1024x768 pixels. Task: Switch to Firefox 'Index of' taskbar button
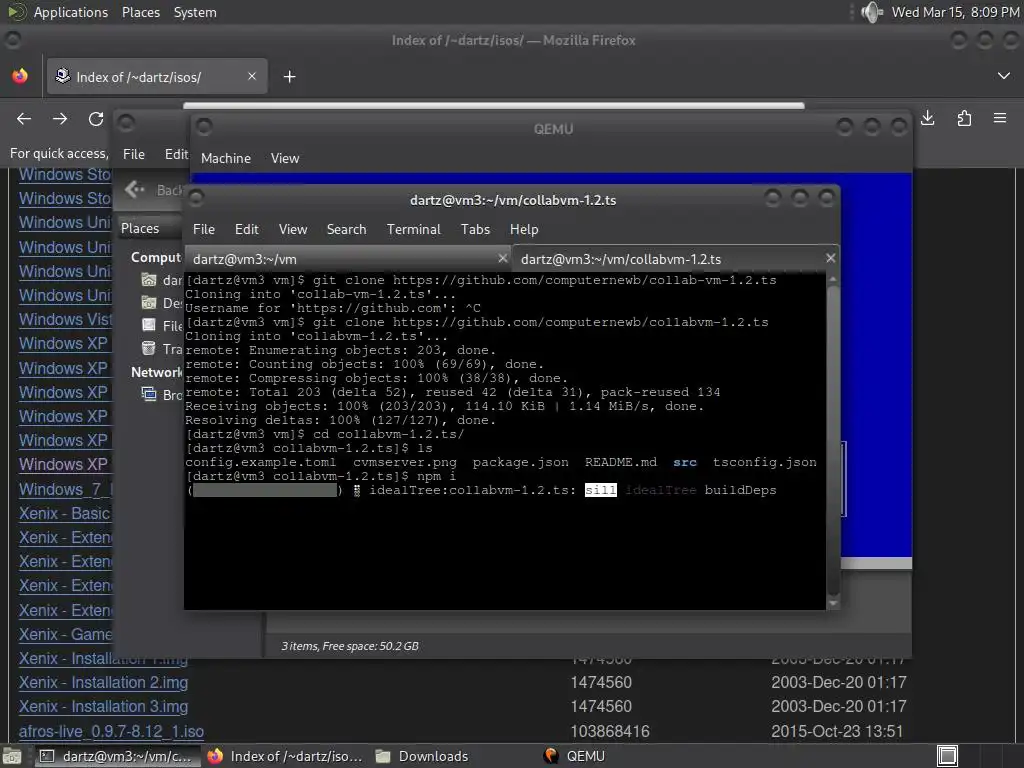click(285, 756)
